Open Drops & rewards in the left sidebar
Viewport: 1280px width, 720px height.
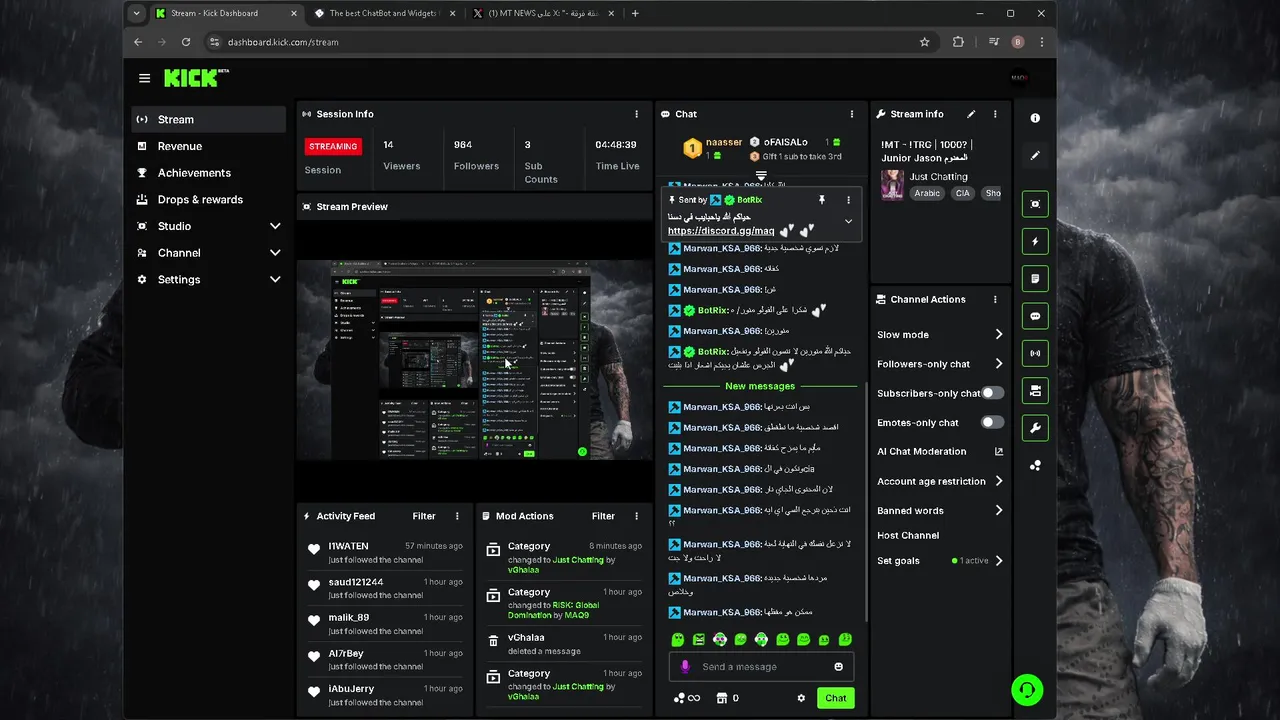click(x=209, y=199)
